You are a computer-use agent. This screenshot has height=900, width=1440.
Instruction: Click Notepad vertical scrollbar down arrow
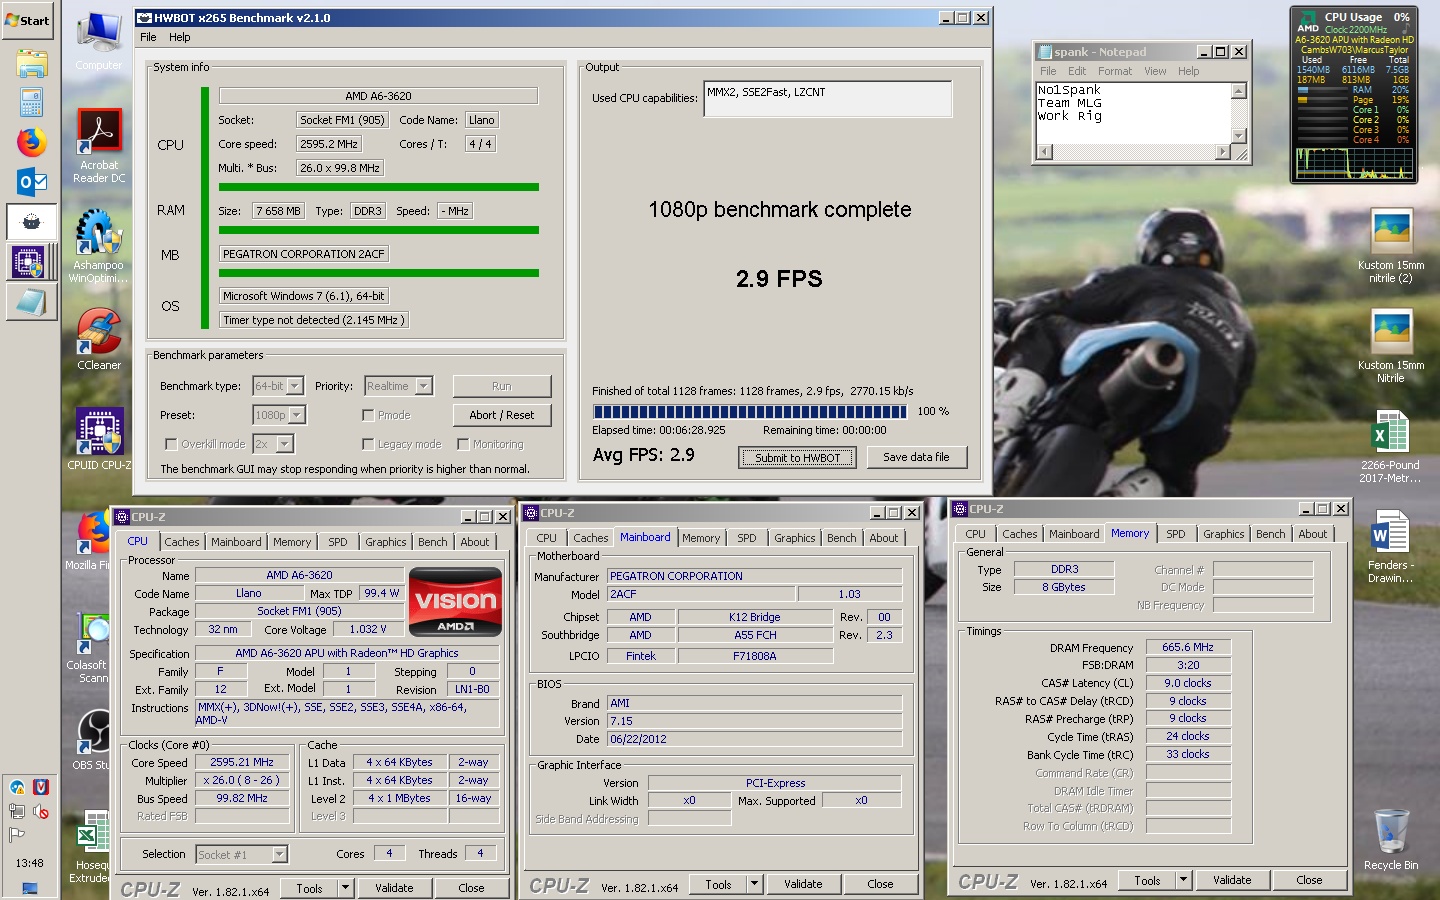pyautogui.click(x=1239, y=136)
